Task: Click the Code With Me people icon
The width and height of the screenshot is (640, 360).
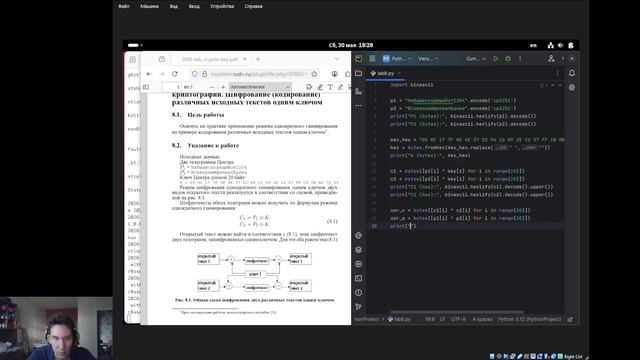Action: coord(551,59)
